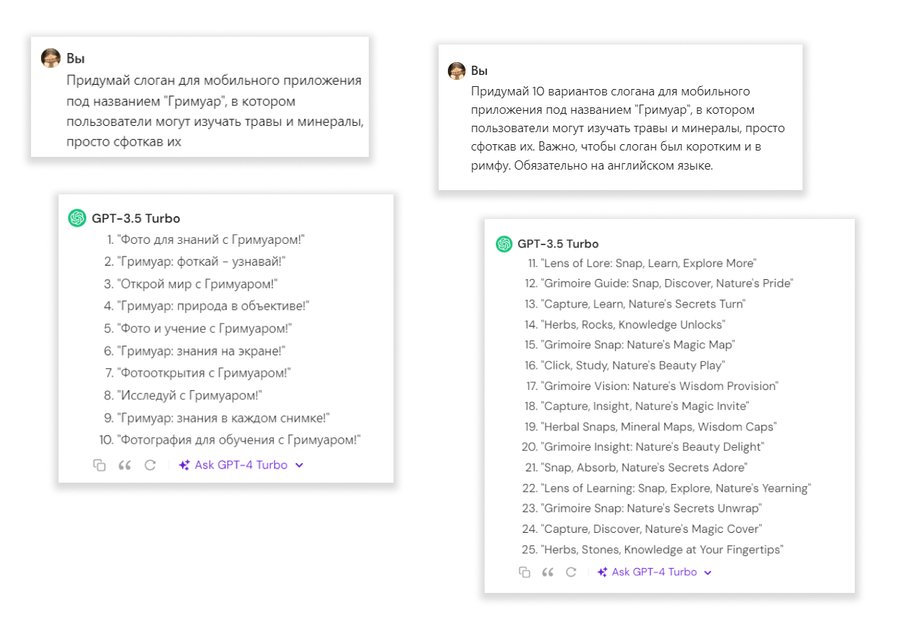Viewport: 900px width, 636px height.
Task: Copy the English slogans response
Action: 524,572
